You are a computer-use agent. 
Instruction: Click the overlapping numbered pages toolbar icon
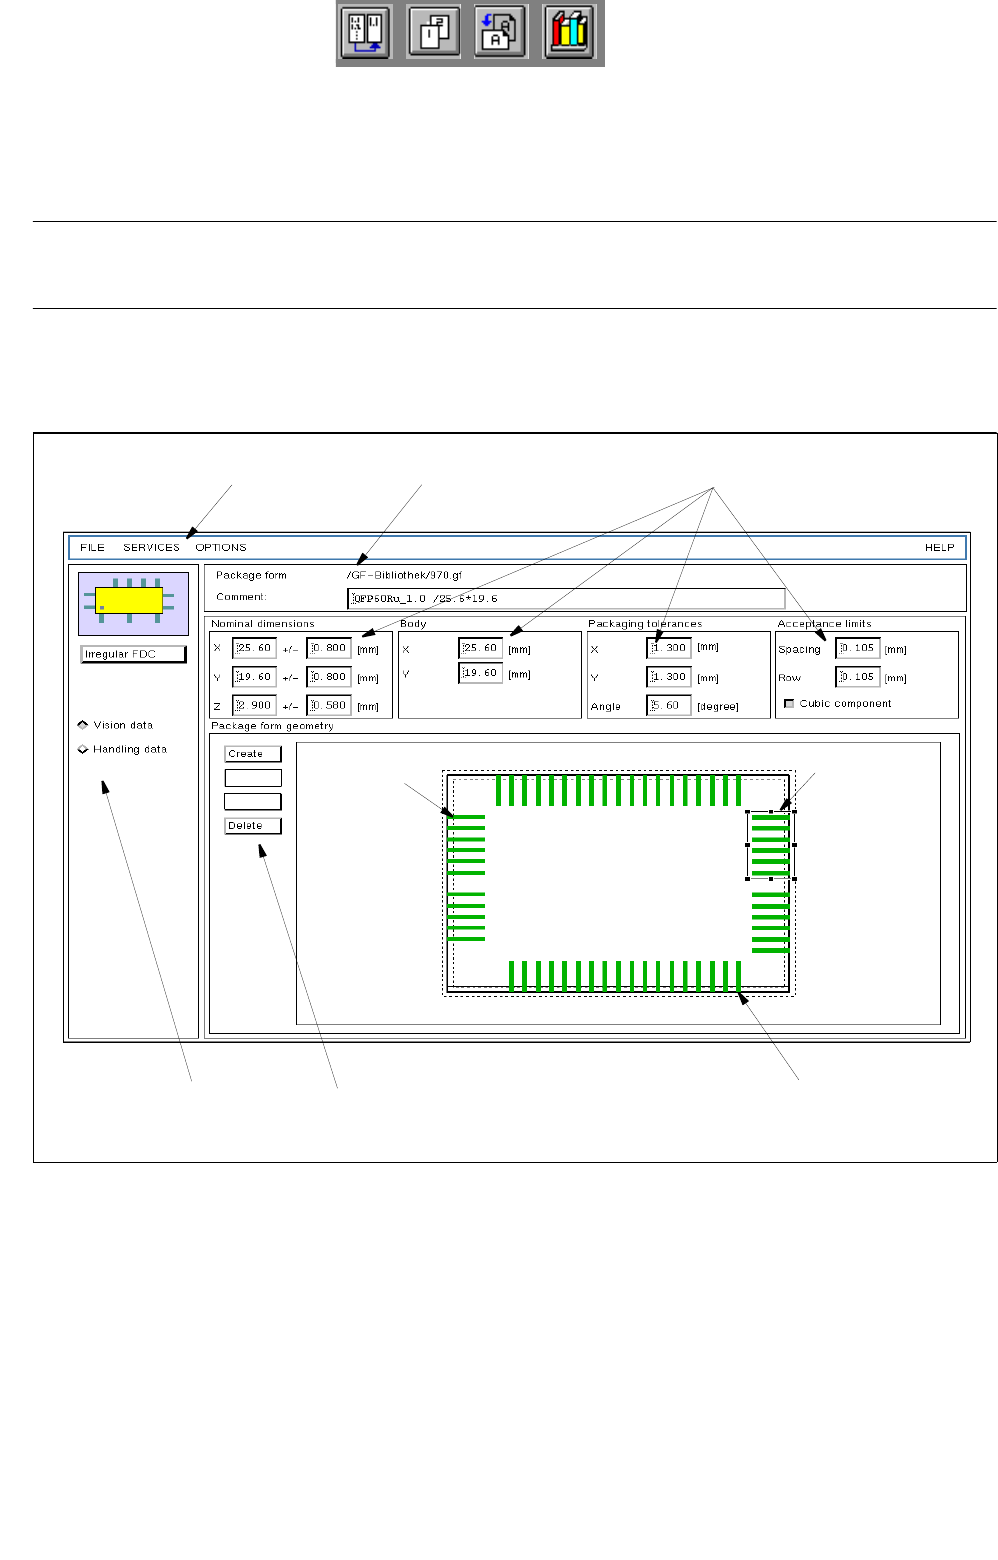[434, 32]
